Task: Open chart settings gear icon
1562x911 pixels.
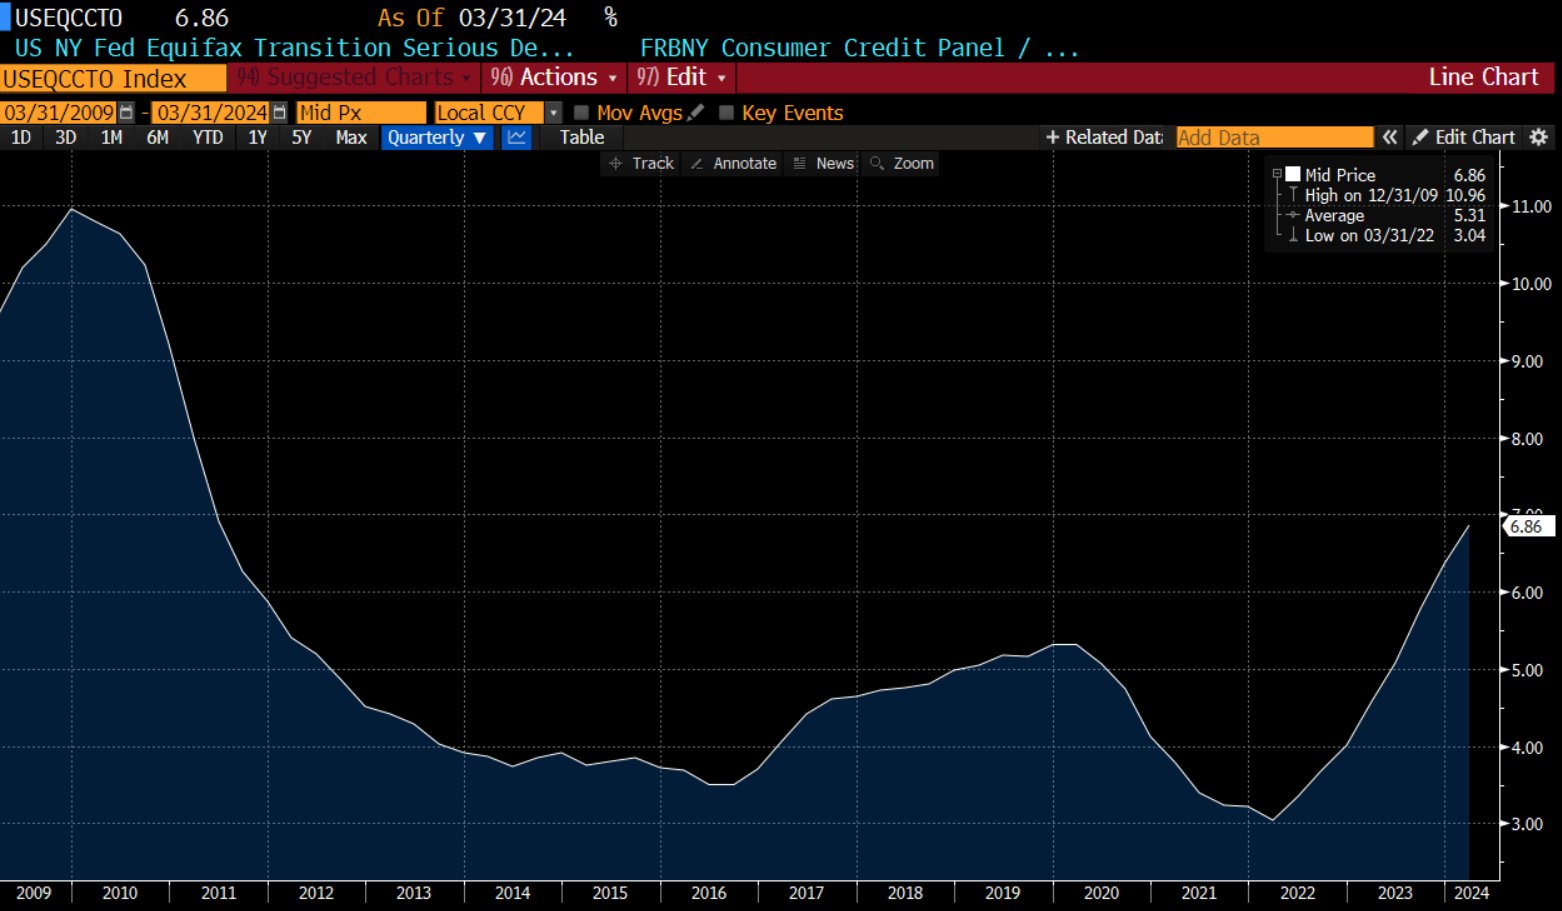Action: coord(1539,137)
